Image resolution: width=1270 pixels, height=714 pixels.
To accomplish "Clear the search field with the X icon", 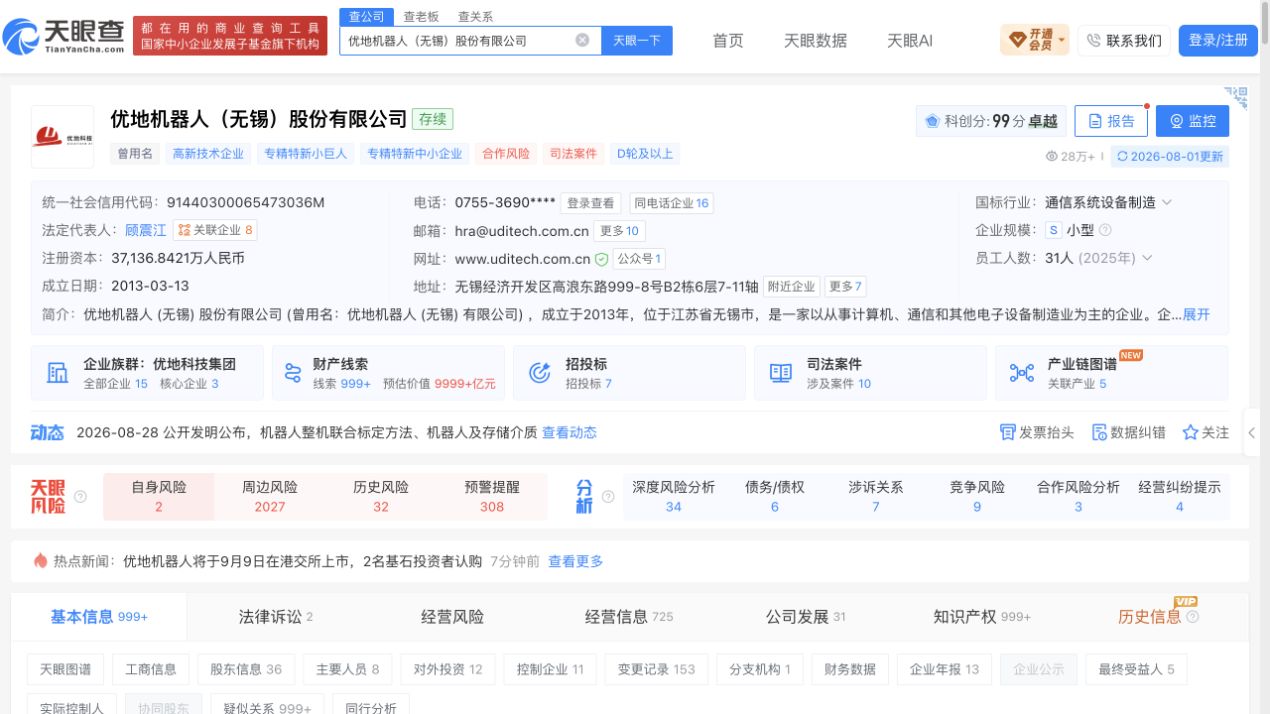I will [582, 41].
